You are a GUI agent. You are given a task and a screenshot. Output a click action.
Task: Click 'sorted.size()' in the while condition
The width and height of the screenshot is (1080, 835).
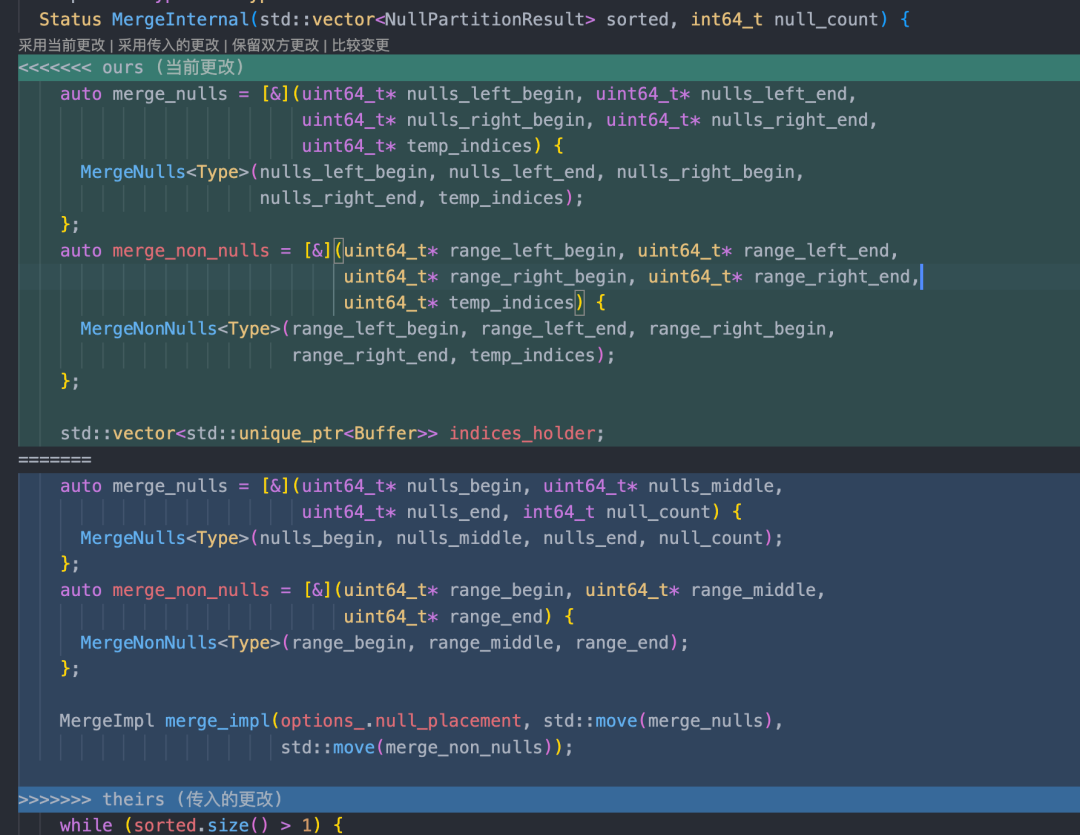[200, 825]
